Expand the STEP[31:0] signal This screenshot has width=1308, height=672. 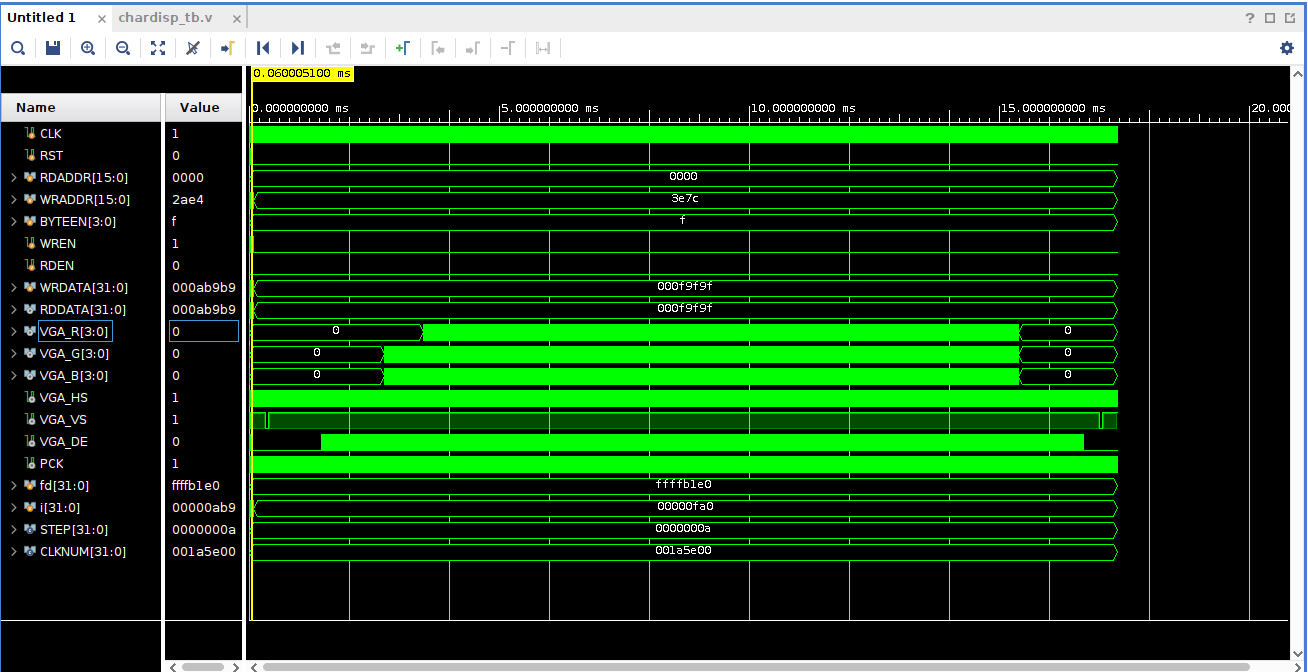click(x=13, y=529)
